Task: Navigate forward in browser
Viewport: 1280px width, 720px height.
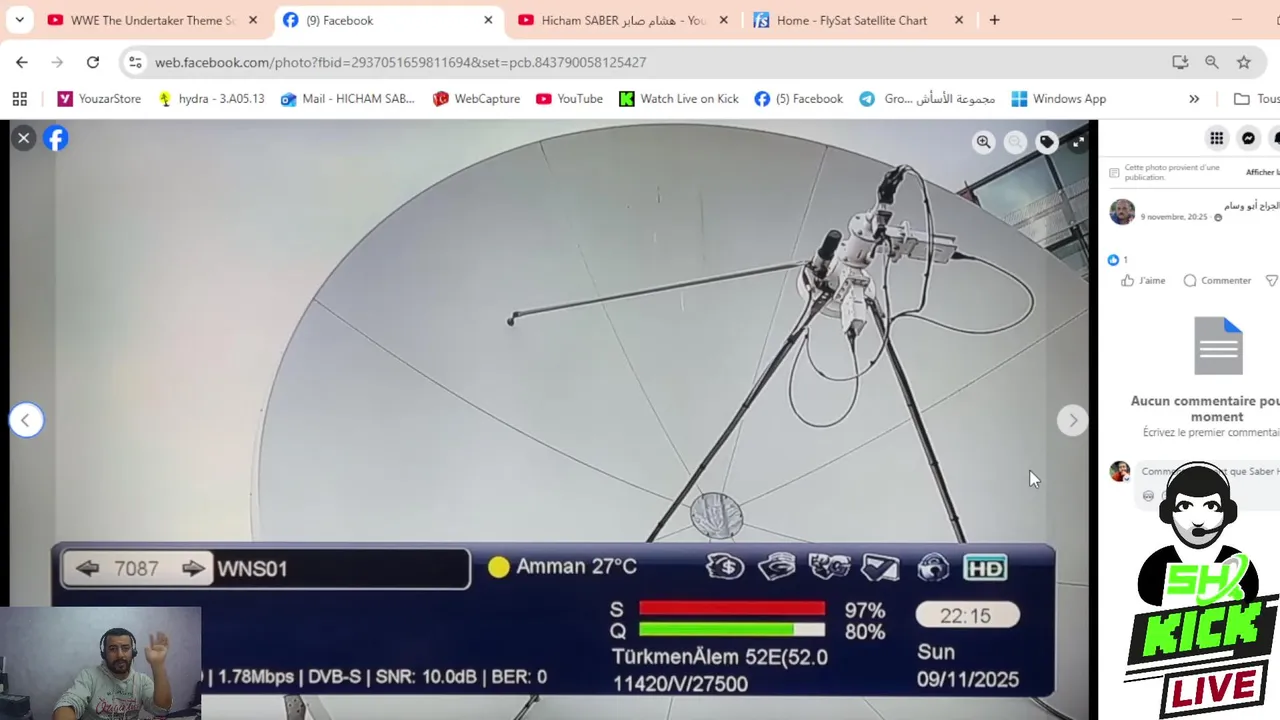Action: 57,62
